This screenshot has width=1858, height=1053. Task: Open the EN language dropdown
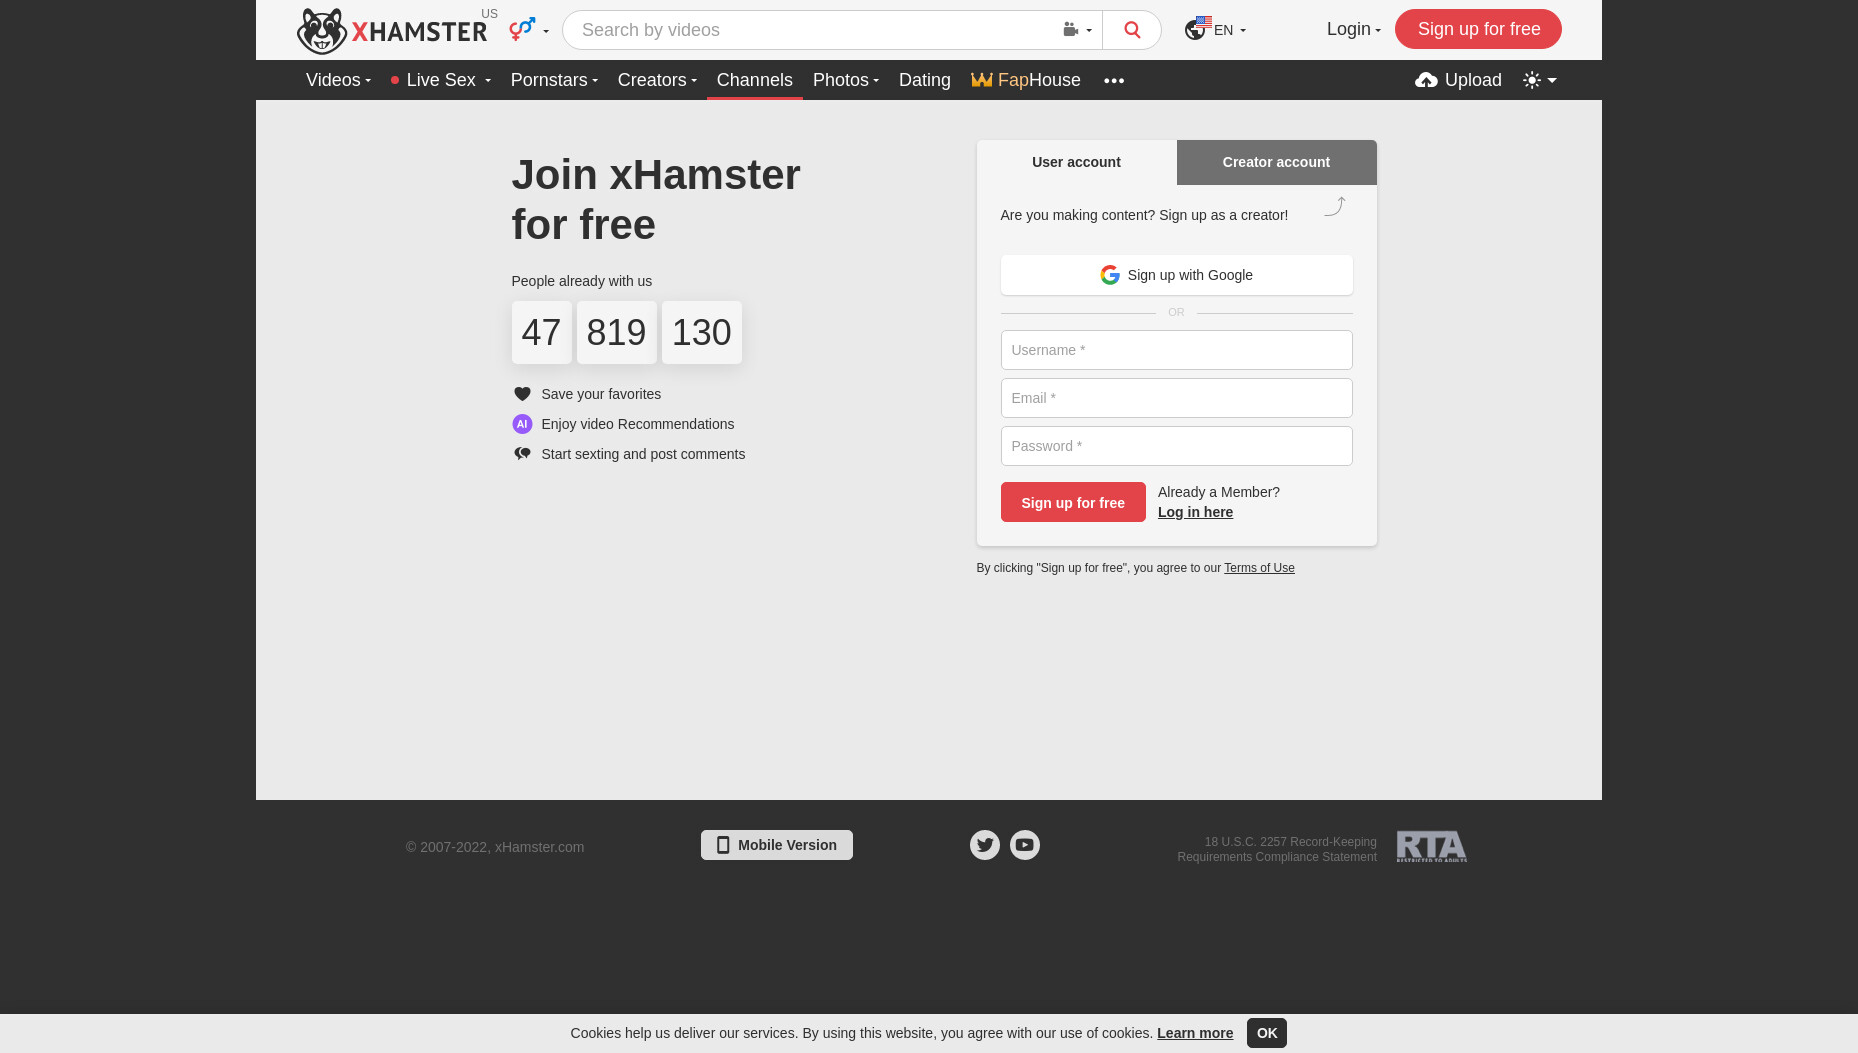pyautogui.click(x=1215, y=30)
